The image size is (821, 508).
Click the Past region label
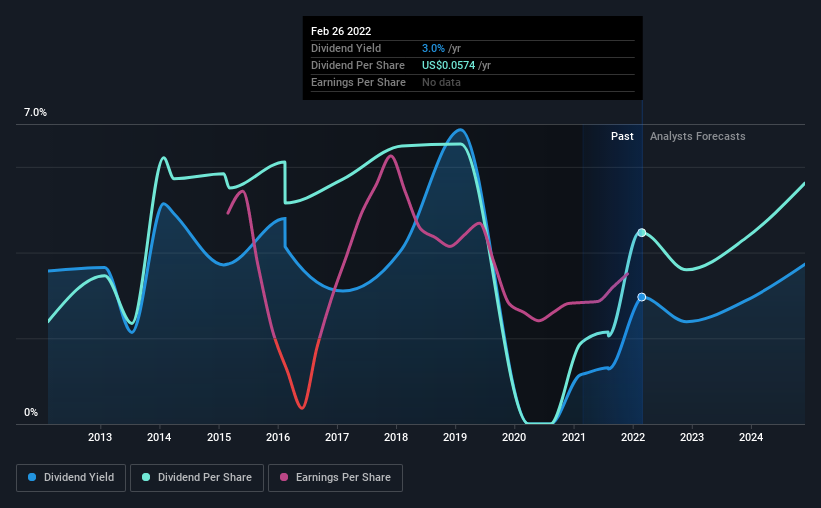[622, 136]
